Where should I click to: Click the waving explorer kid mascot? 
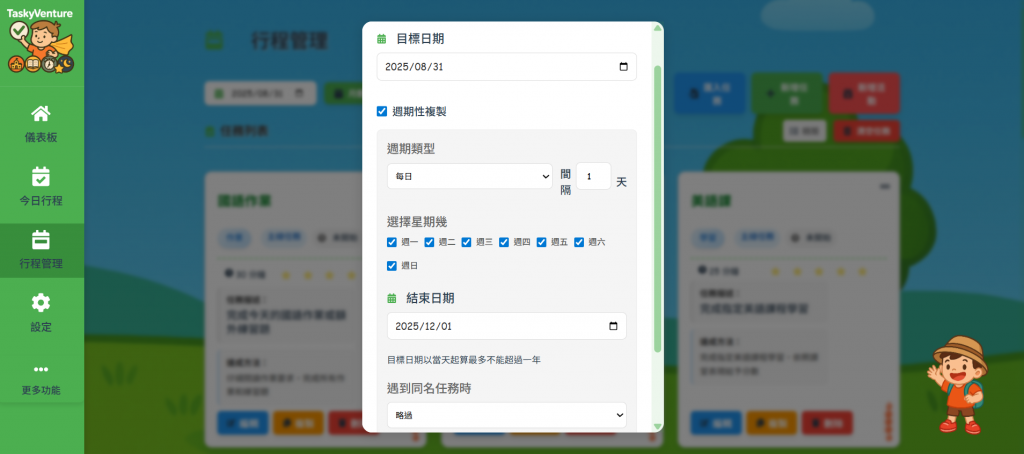tap(957, 384)
